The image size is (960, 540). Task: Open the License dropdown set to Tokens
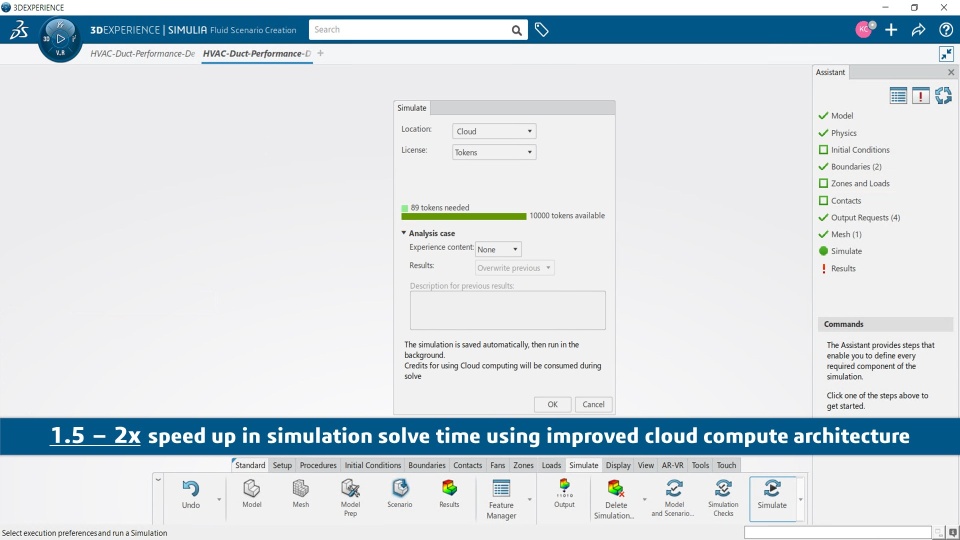[x=494, y=152]
